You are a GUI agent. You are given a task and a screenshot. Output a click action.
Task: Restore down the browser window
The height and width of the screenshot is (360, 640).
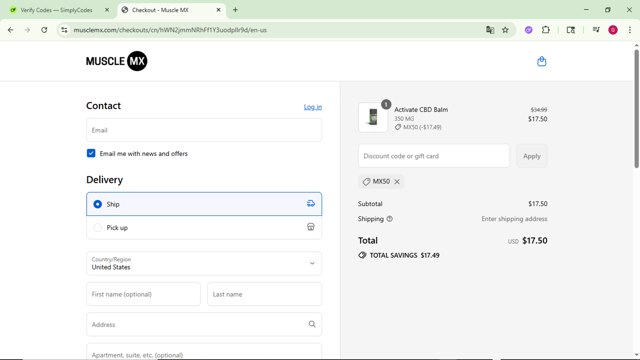click(608, 10)
